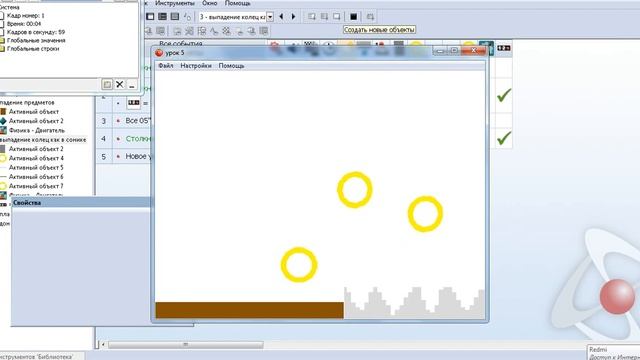The height and width of the screenshot is (360, 640).
Task: Click the X button in debugger panel
Action: pos(119,84)
